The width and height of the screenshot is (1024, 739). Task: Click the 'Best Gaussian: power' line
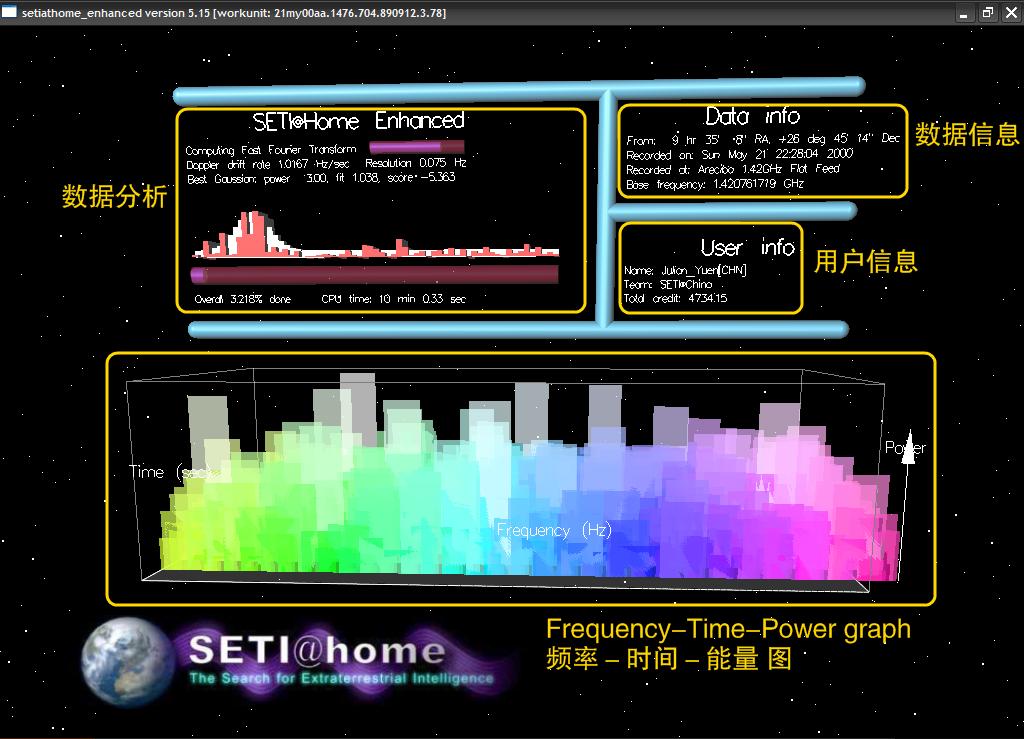321,178
